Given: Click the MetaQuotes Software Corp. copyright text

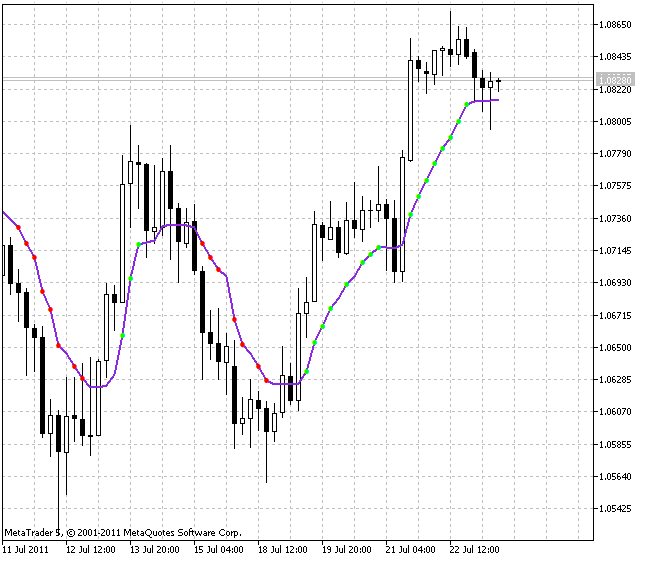Looking at the screenshot, I should [x=123, y=533].
